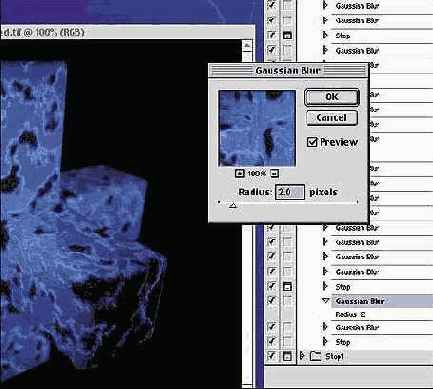Select the Stop1 set name
This screenshot has height=389, width=433.
(x=334, y=356)
